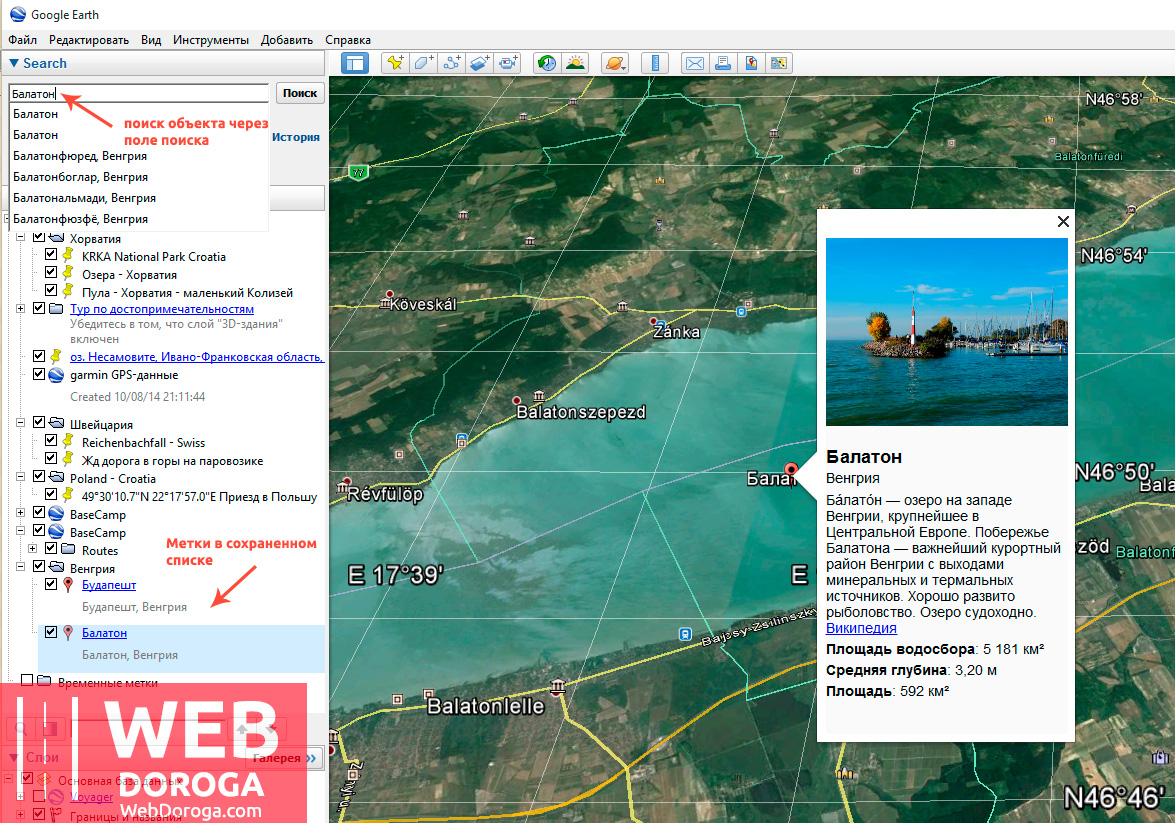Click the Балатон lake photo thumbnail

point(946,332)
